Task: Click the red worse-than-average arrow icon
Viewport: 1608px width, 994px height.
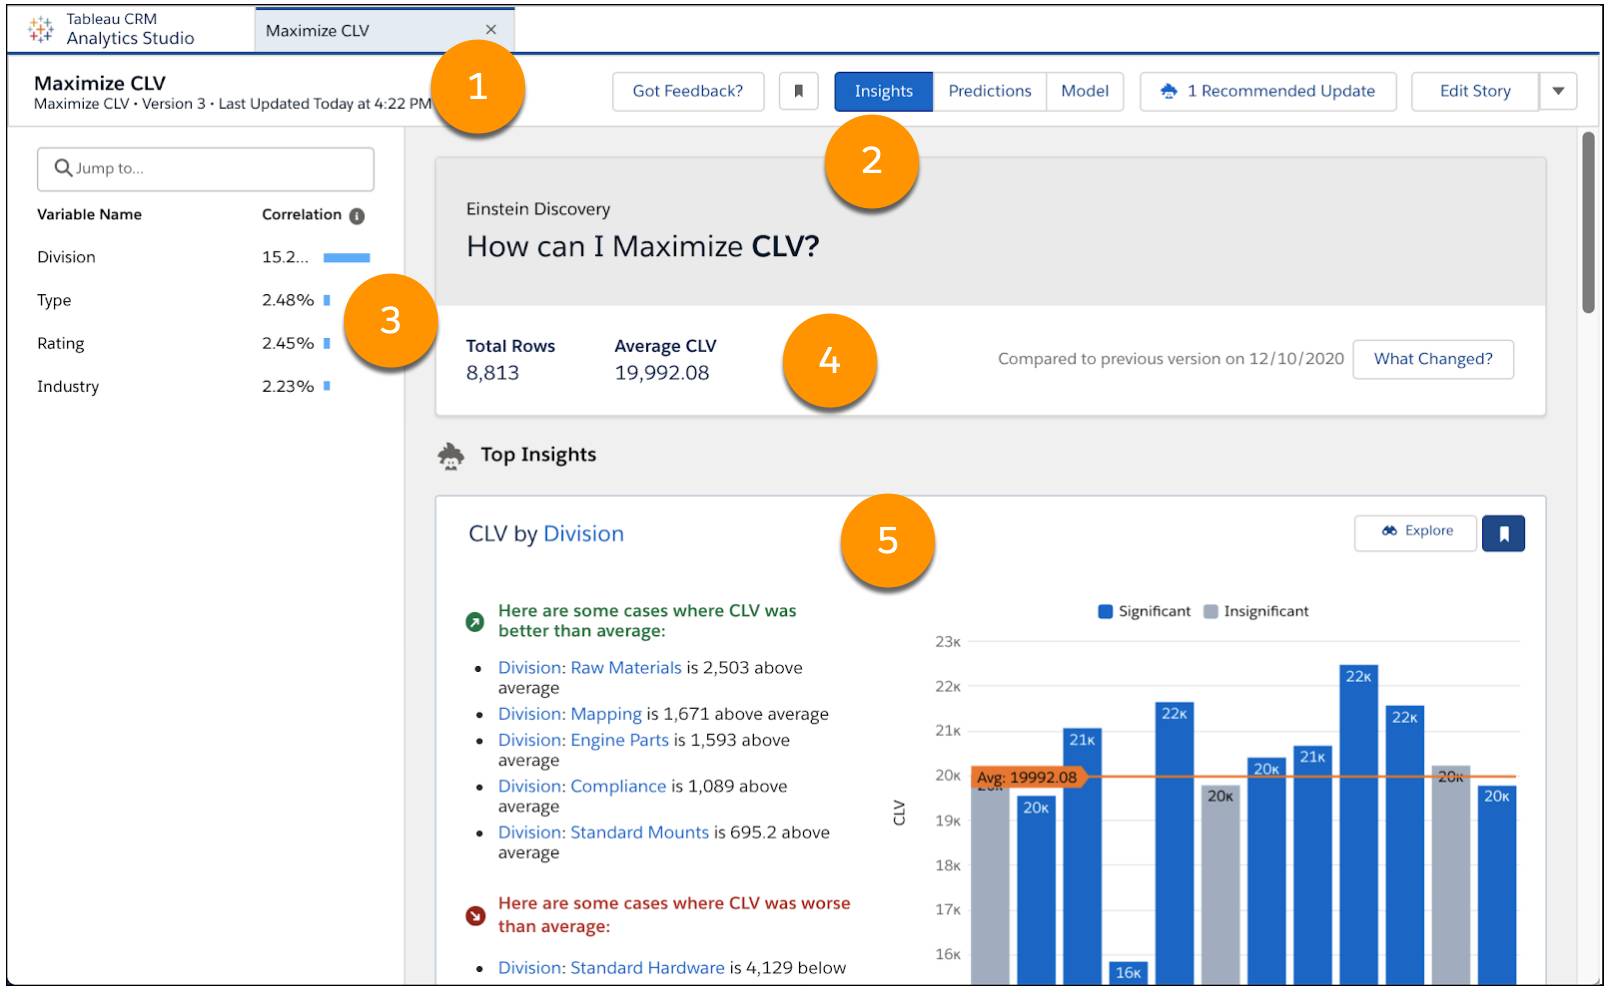Action: click(x=476, y=916)
